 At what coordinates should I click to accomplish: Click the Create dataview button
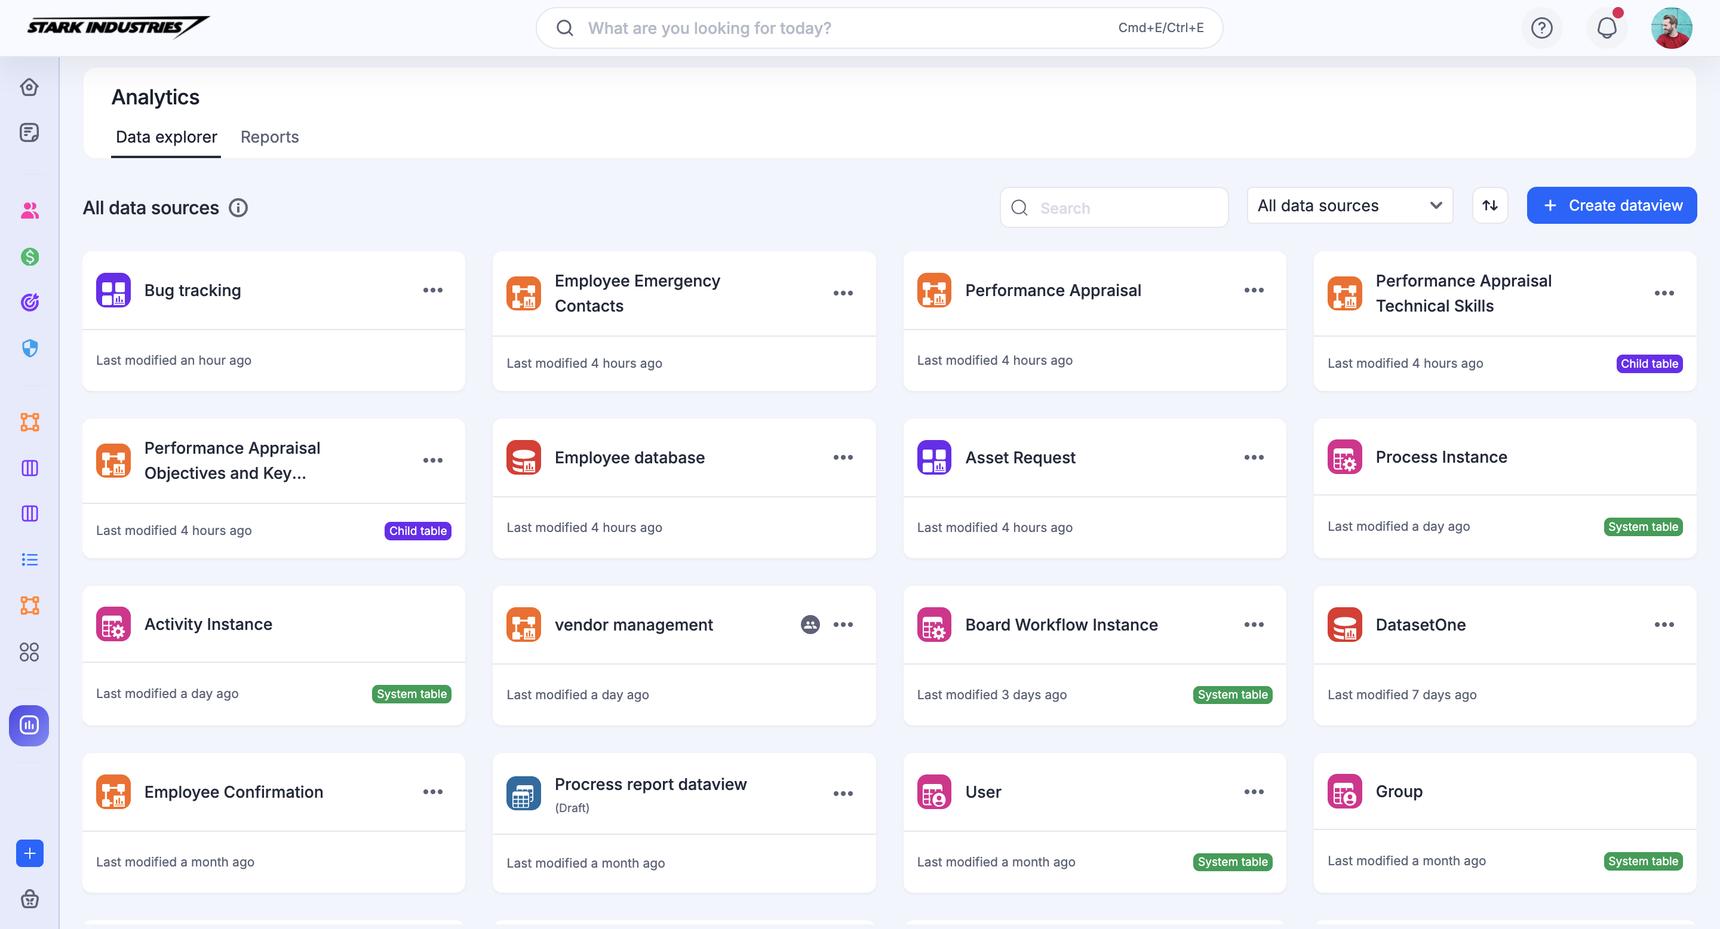pyautogui.click(x=1610, y=206)
